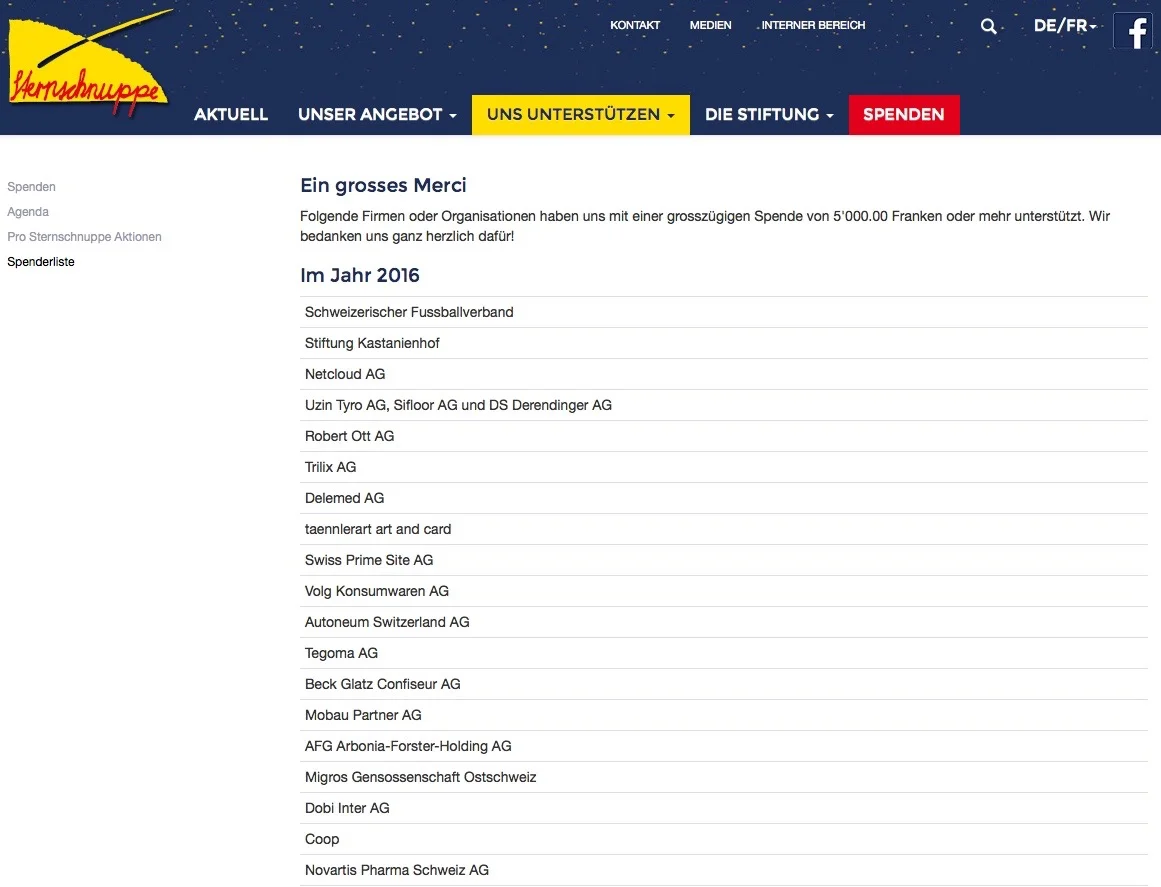Select Spenden in the sidebar

pos(31,187)
